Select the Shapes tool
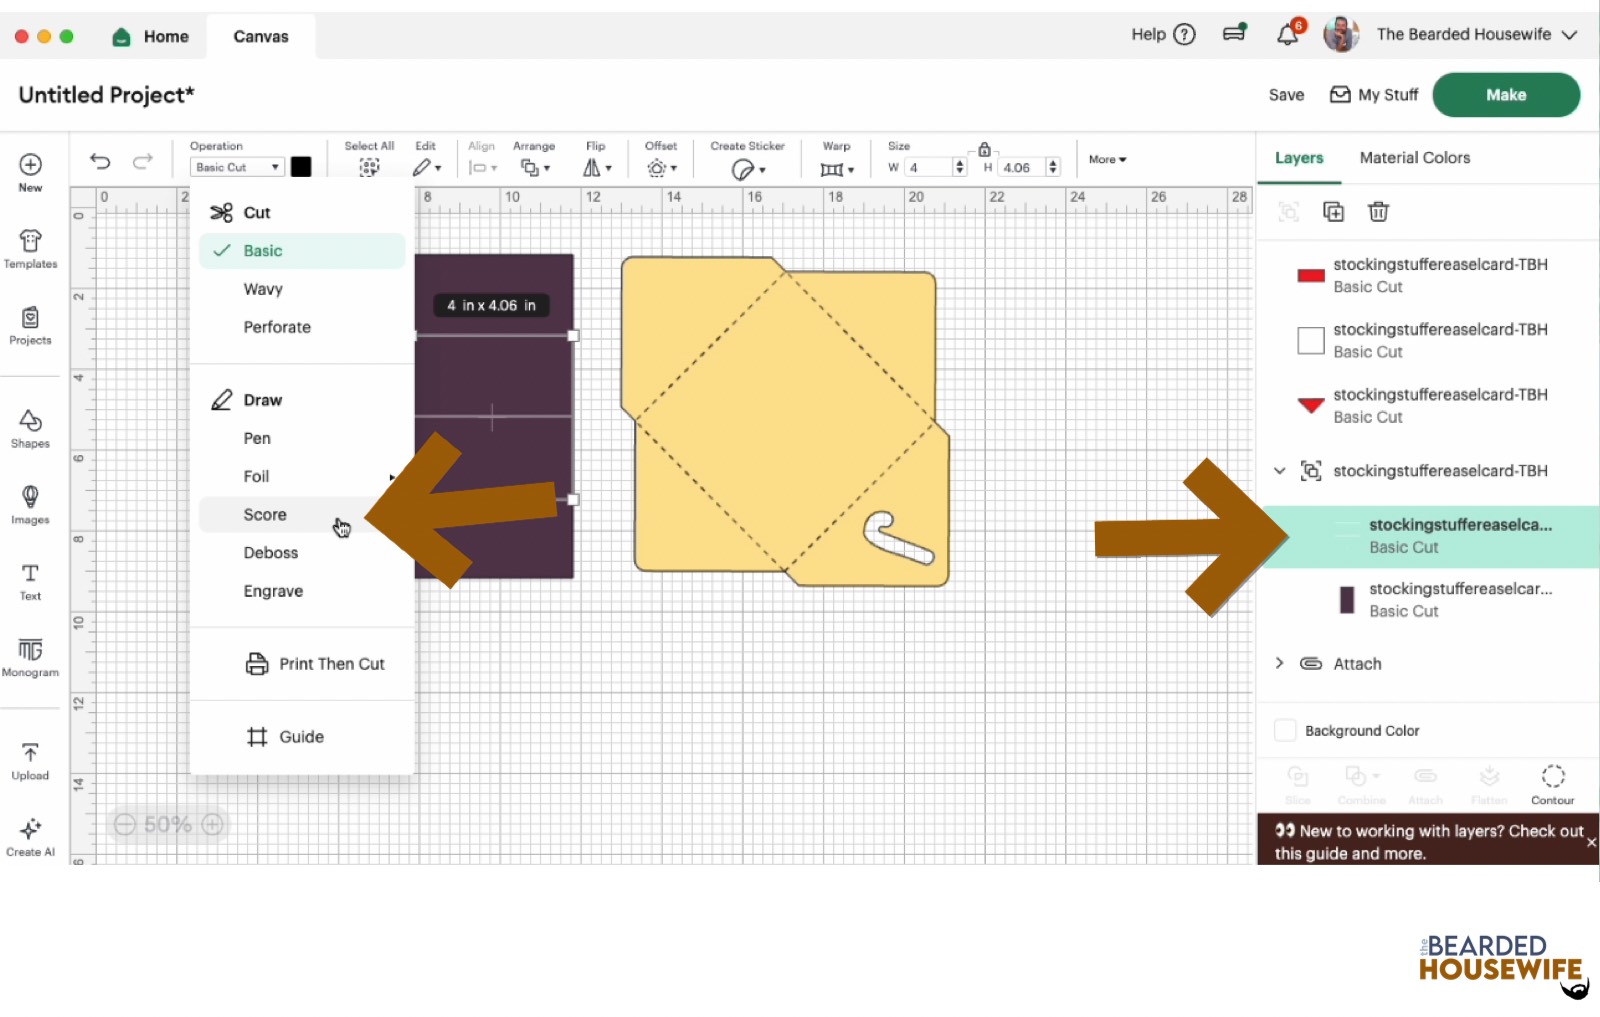The height and width of the screenshot is (1017, 1600). coord(30,428)
